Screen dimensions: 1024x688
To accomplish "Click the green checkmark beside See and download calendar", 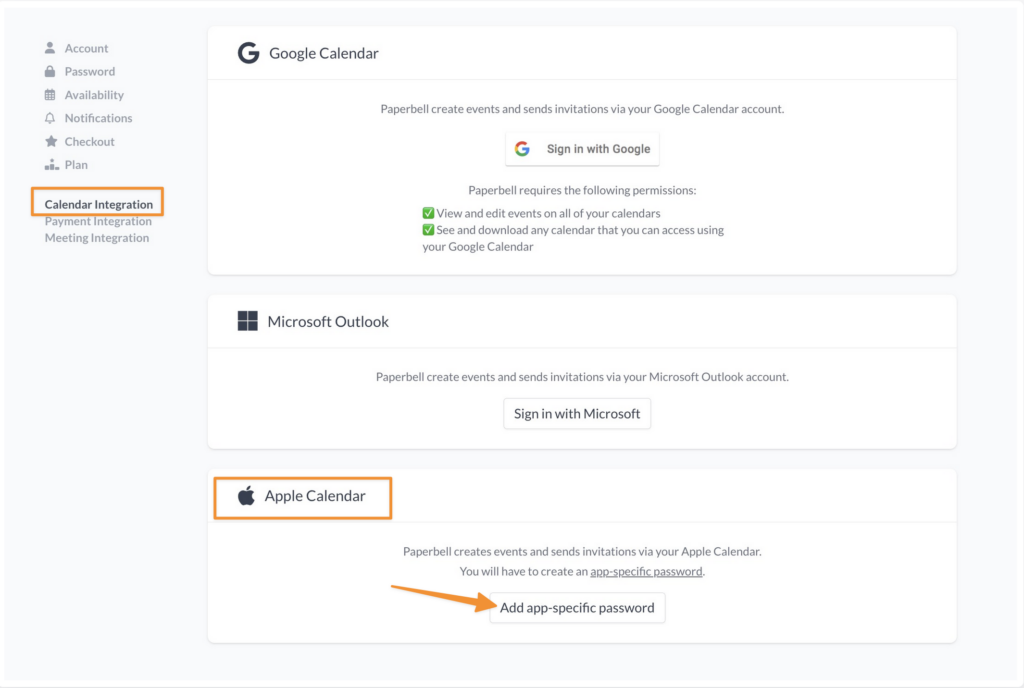I will click(428, 230).
